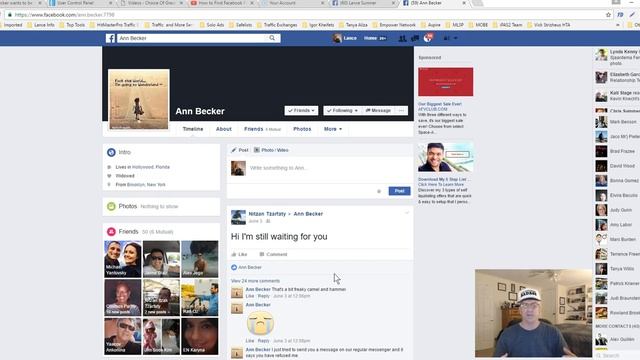Click the post audience icon beside June 3
Image resolution: width=640 pixels, height=360 pixels.
point(268,221)
